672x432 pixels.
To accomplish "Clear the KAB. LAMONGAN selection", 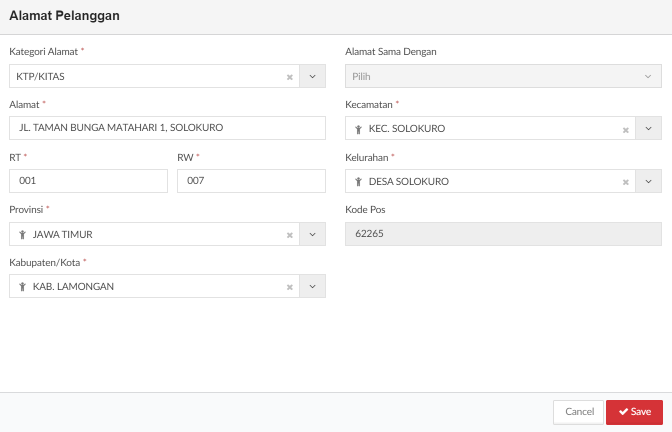I will click(x=290, y=287).
